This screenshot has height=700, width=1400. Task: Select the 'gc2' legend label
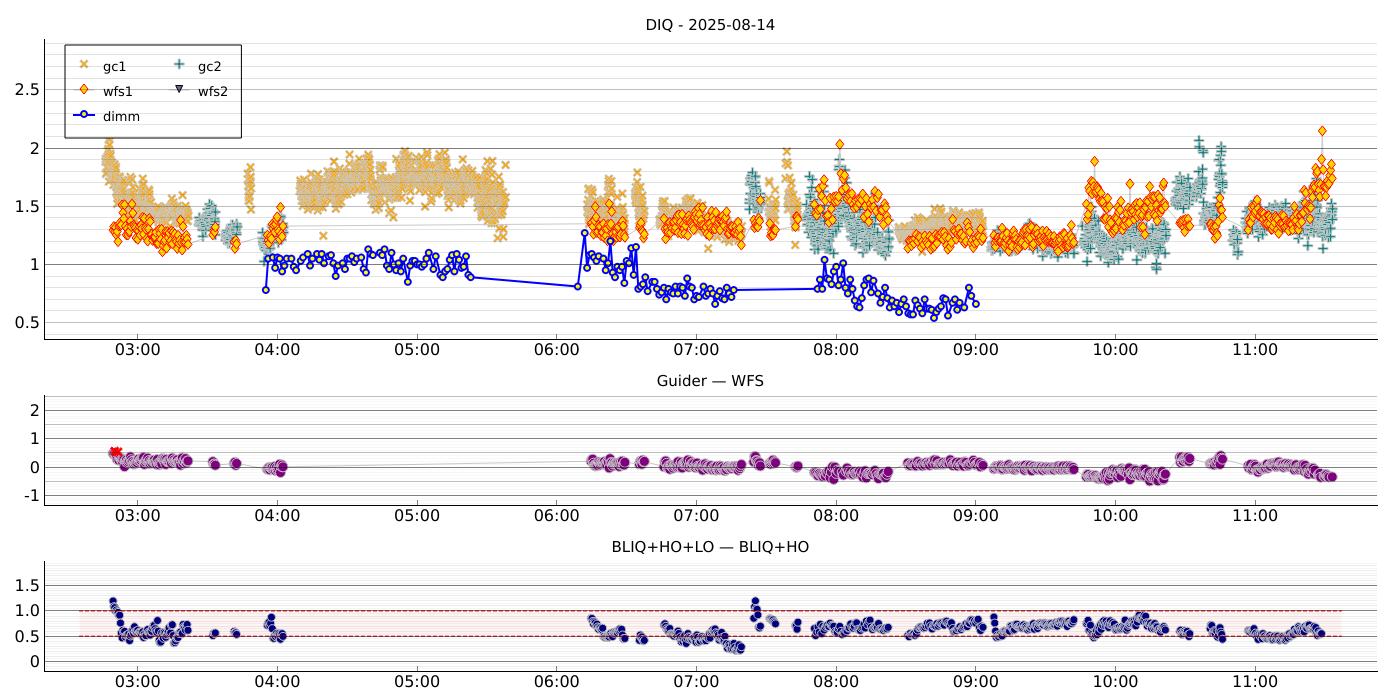(x=210, y=67)
